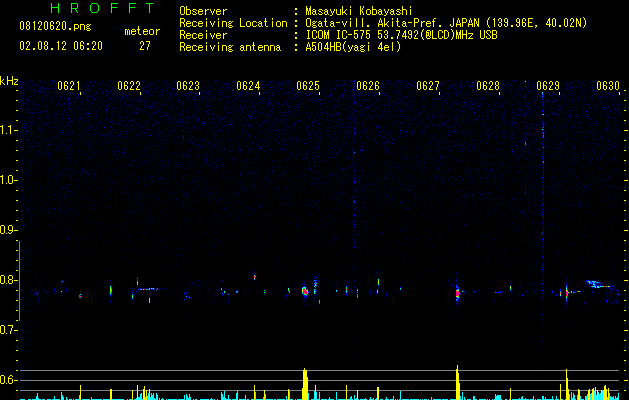Click the date stamp 02.08.12 06:20
The image size is (629, 400).
[61, 46]
